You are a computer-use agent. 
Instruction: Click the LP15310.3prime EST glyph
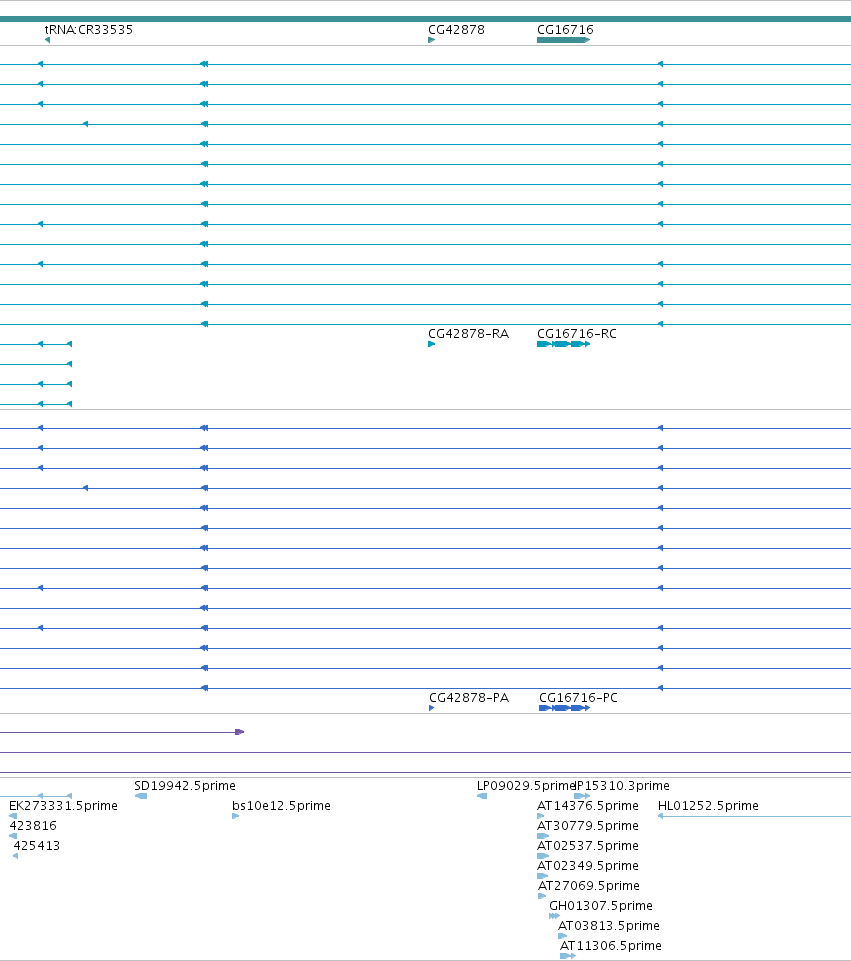[x=582, y=796]
